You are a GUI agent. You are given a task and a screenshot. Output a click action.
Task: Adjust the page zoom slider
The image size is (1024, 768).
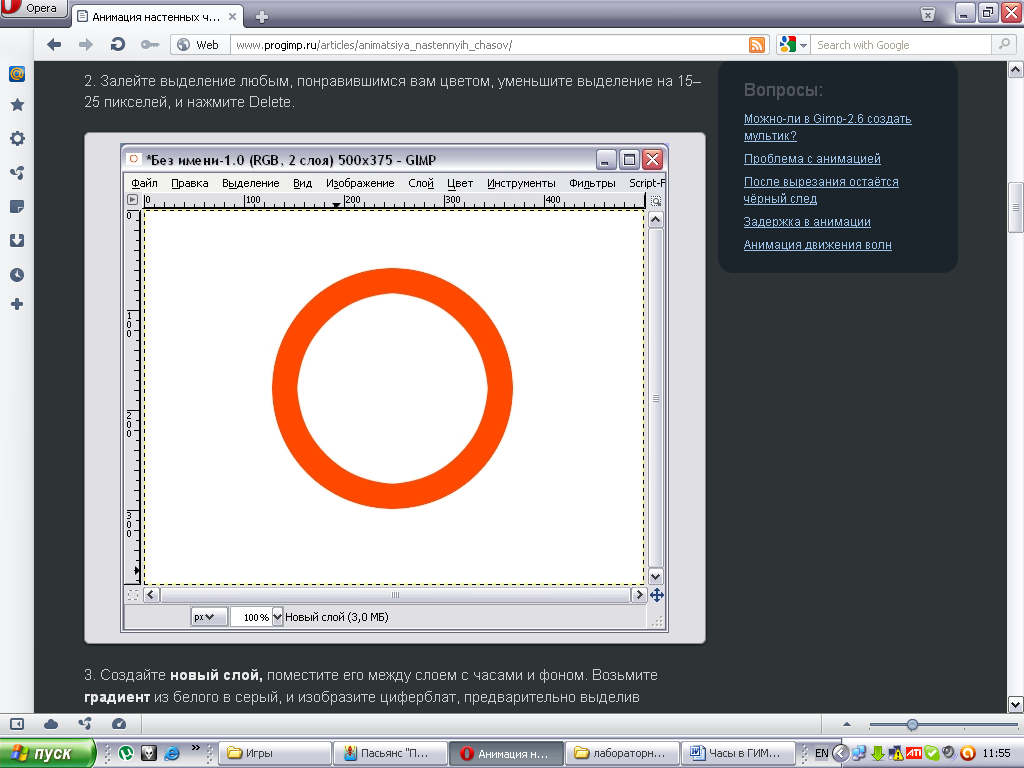click(x=912, y=724)
